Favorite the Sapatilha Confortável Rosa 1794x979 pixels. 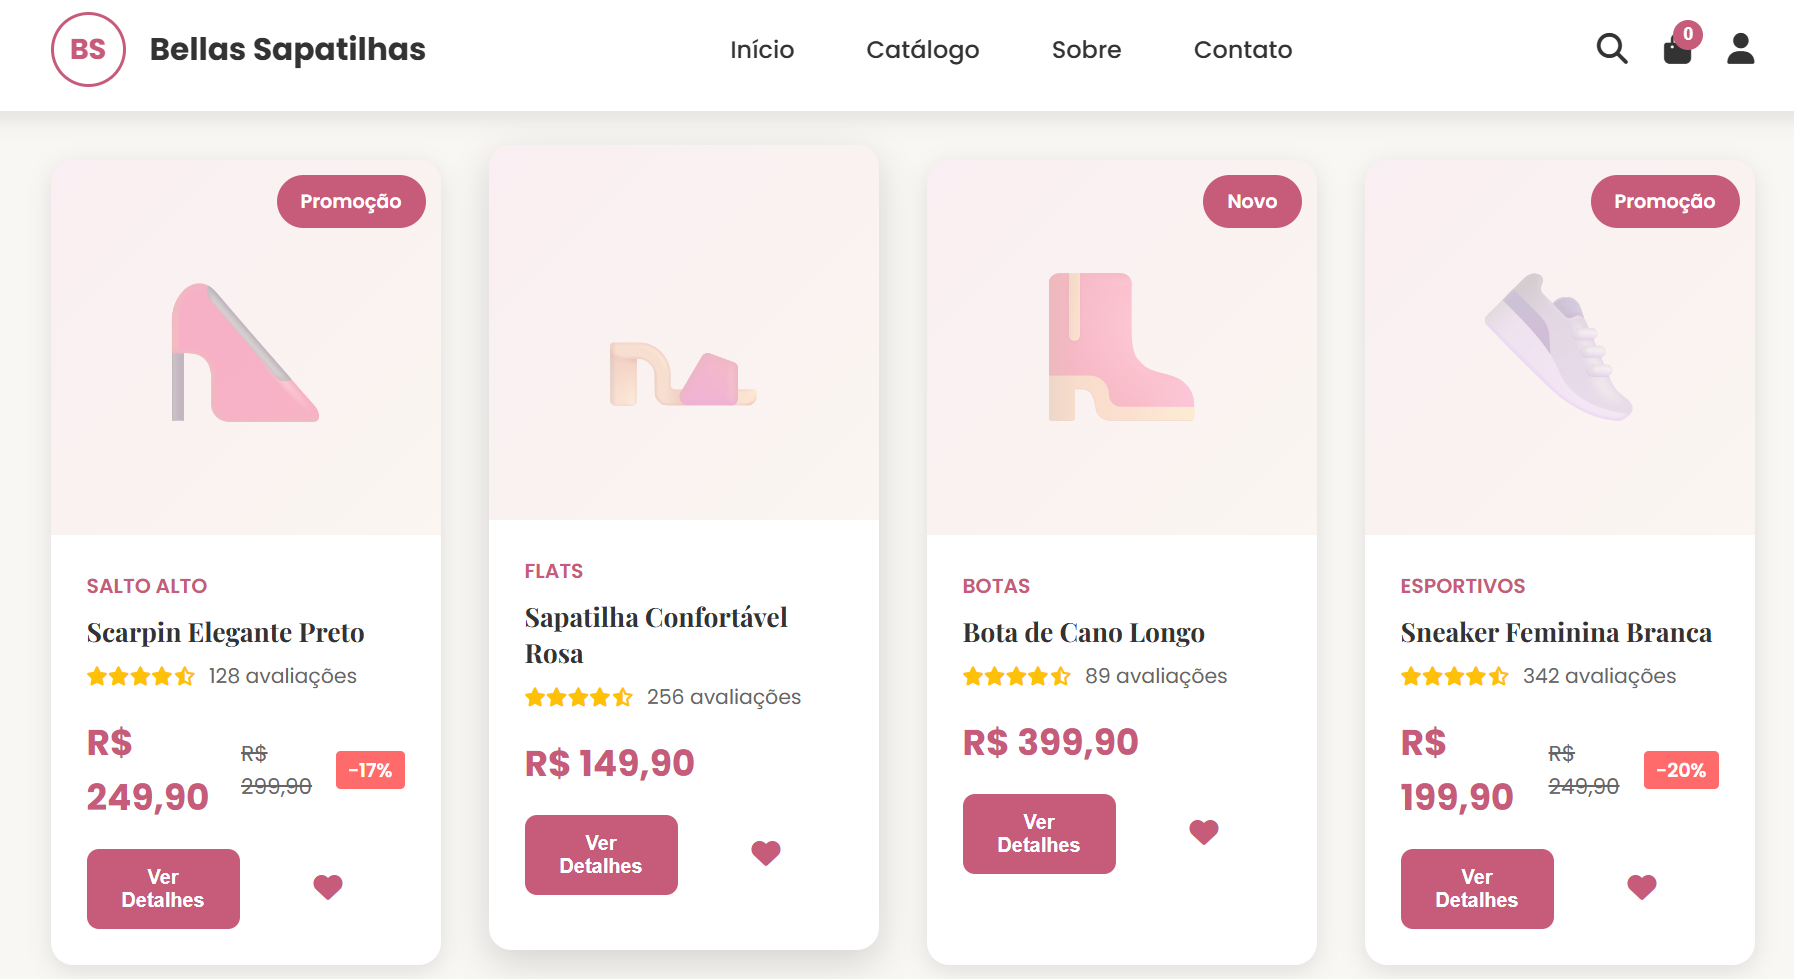[x=766, y=853]
